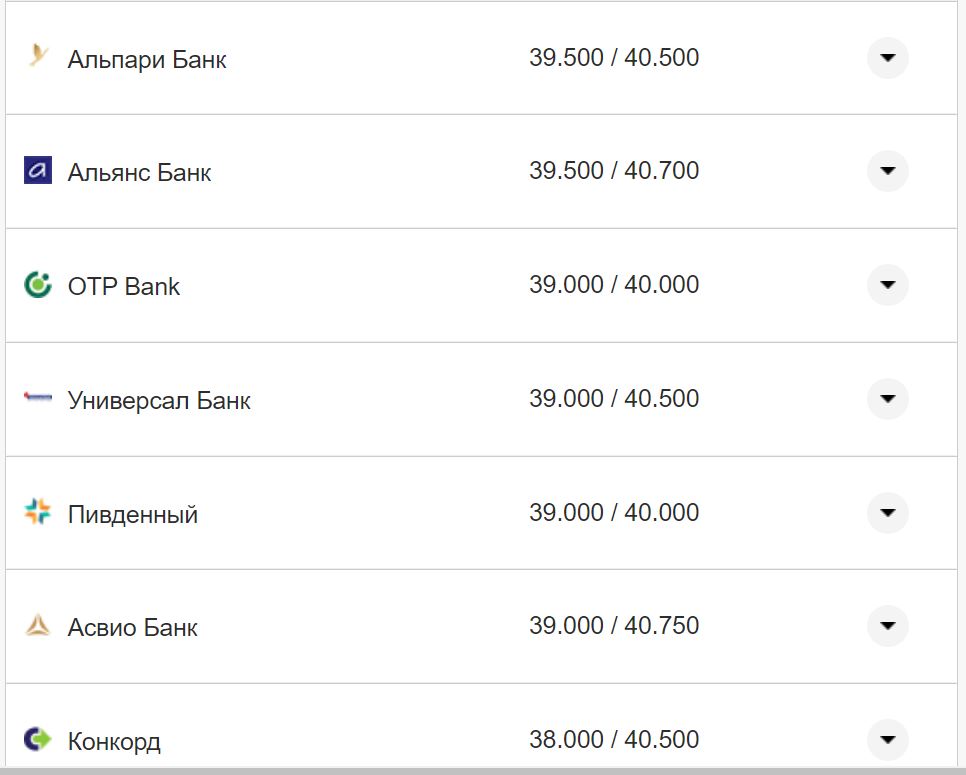Viewport: 966px width, 775px height.
Task: Click Альянс Банк rate 39.500 / 40.700
Action: pos(614,171)
